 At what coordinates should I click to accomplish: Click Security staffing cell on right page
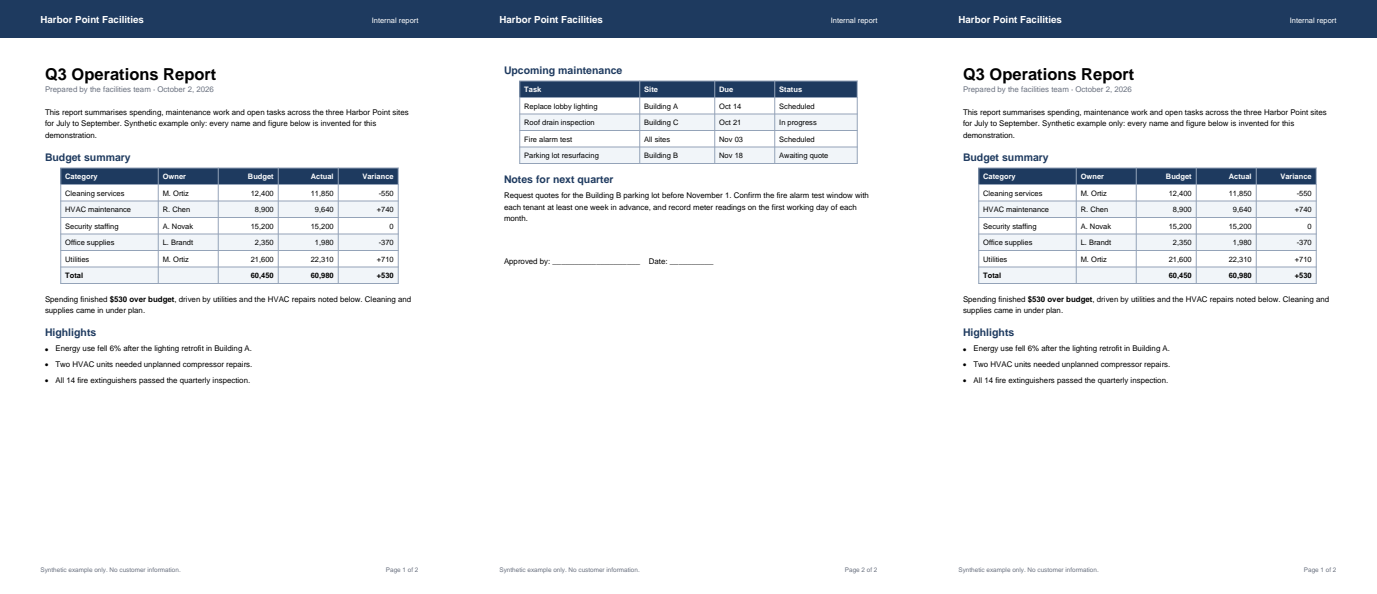[1028, 226]
